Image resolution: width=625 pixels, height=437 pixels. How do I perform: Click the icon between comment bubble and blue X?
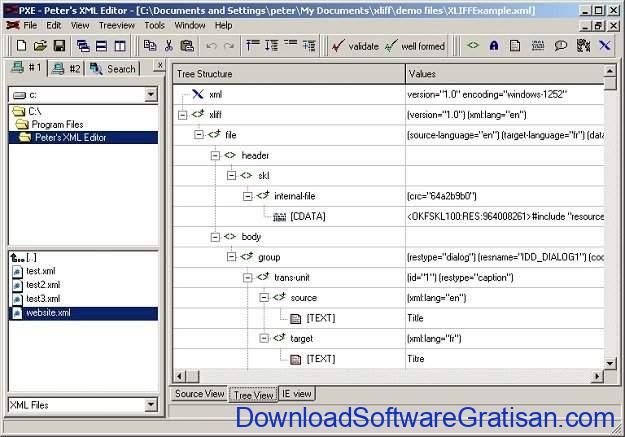(583, 45)
